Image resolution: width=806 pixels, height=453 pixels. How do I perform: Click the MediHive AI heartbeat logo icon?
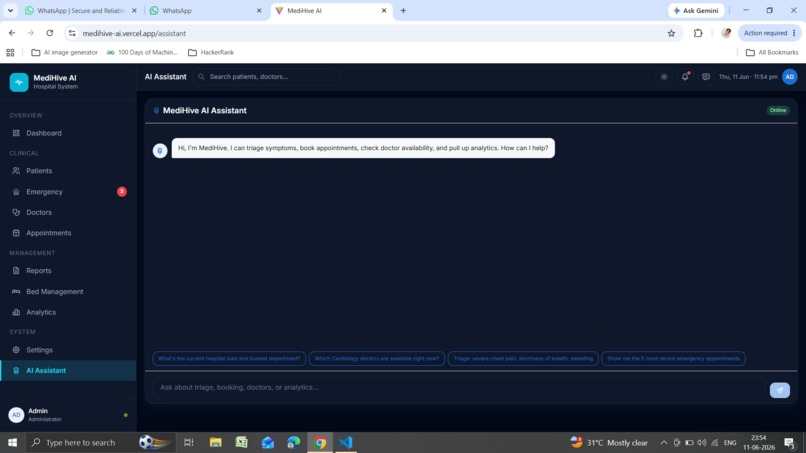[x=19, y=82]
